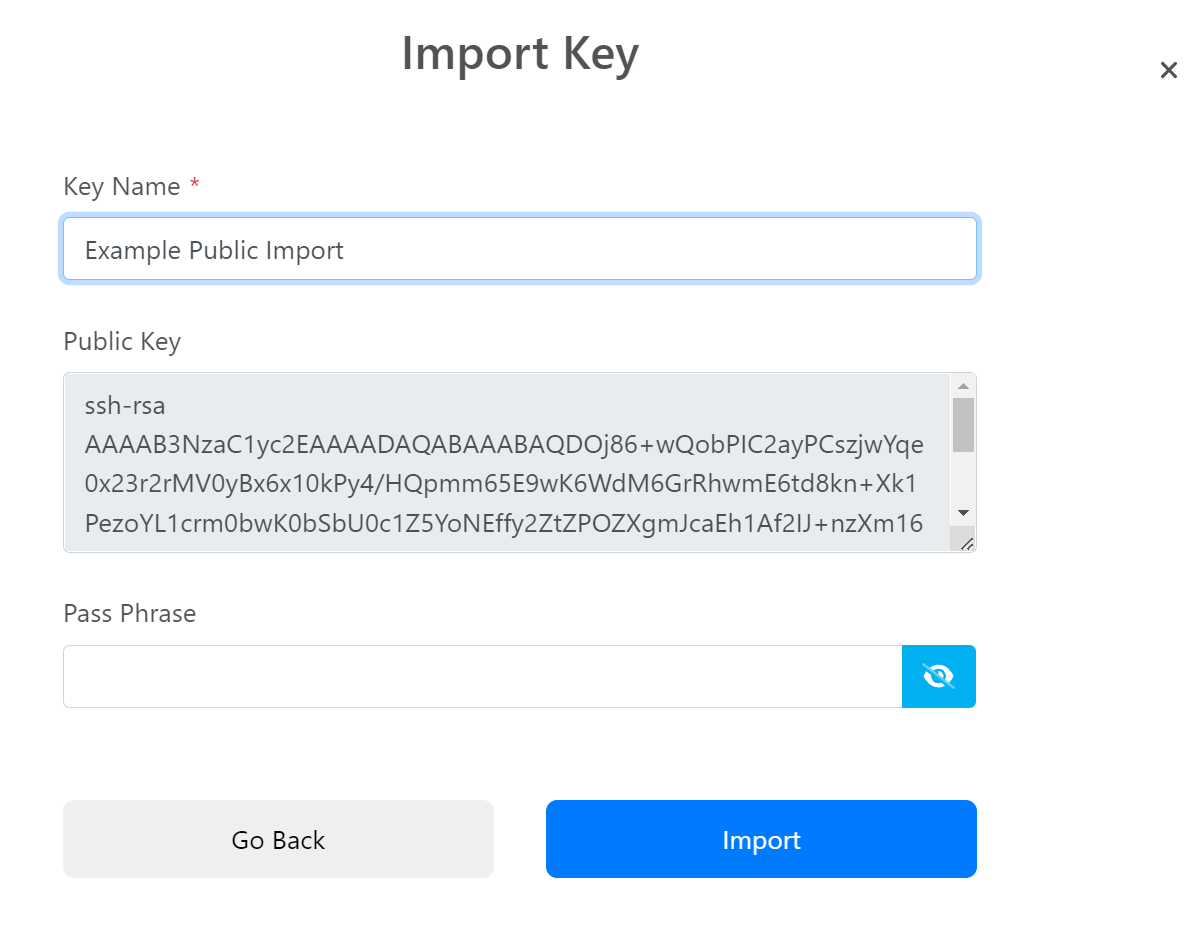
Task: Place cursor after 'Example Public Import' text
Action: (x=346, y=250)
